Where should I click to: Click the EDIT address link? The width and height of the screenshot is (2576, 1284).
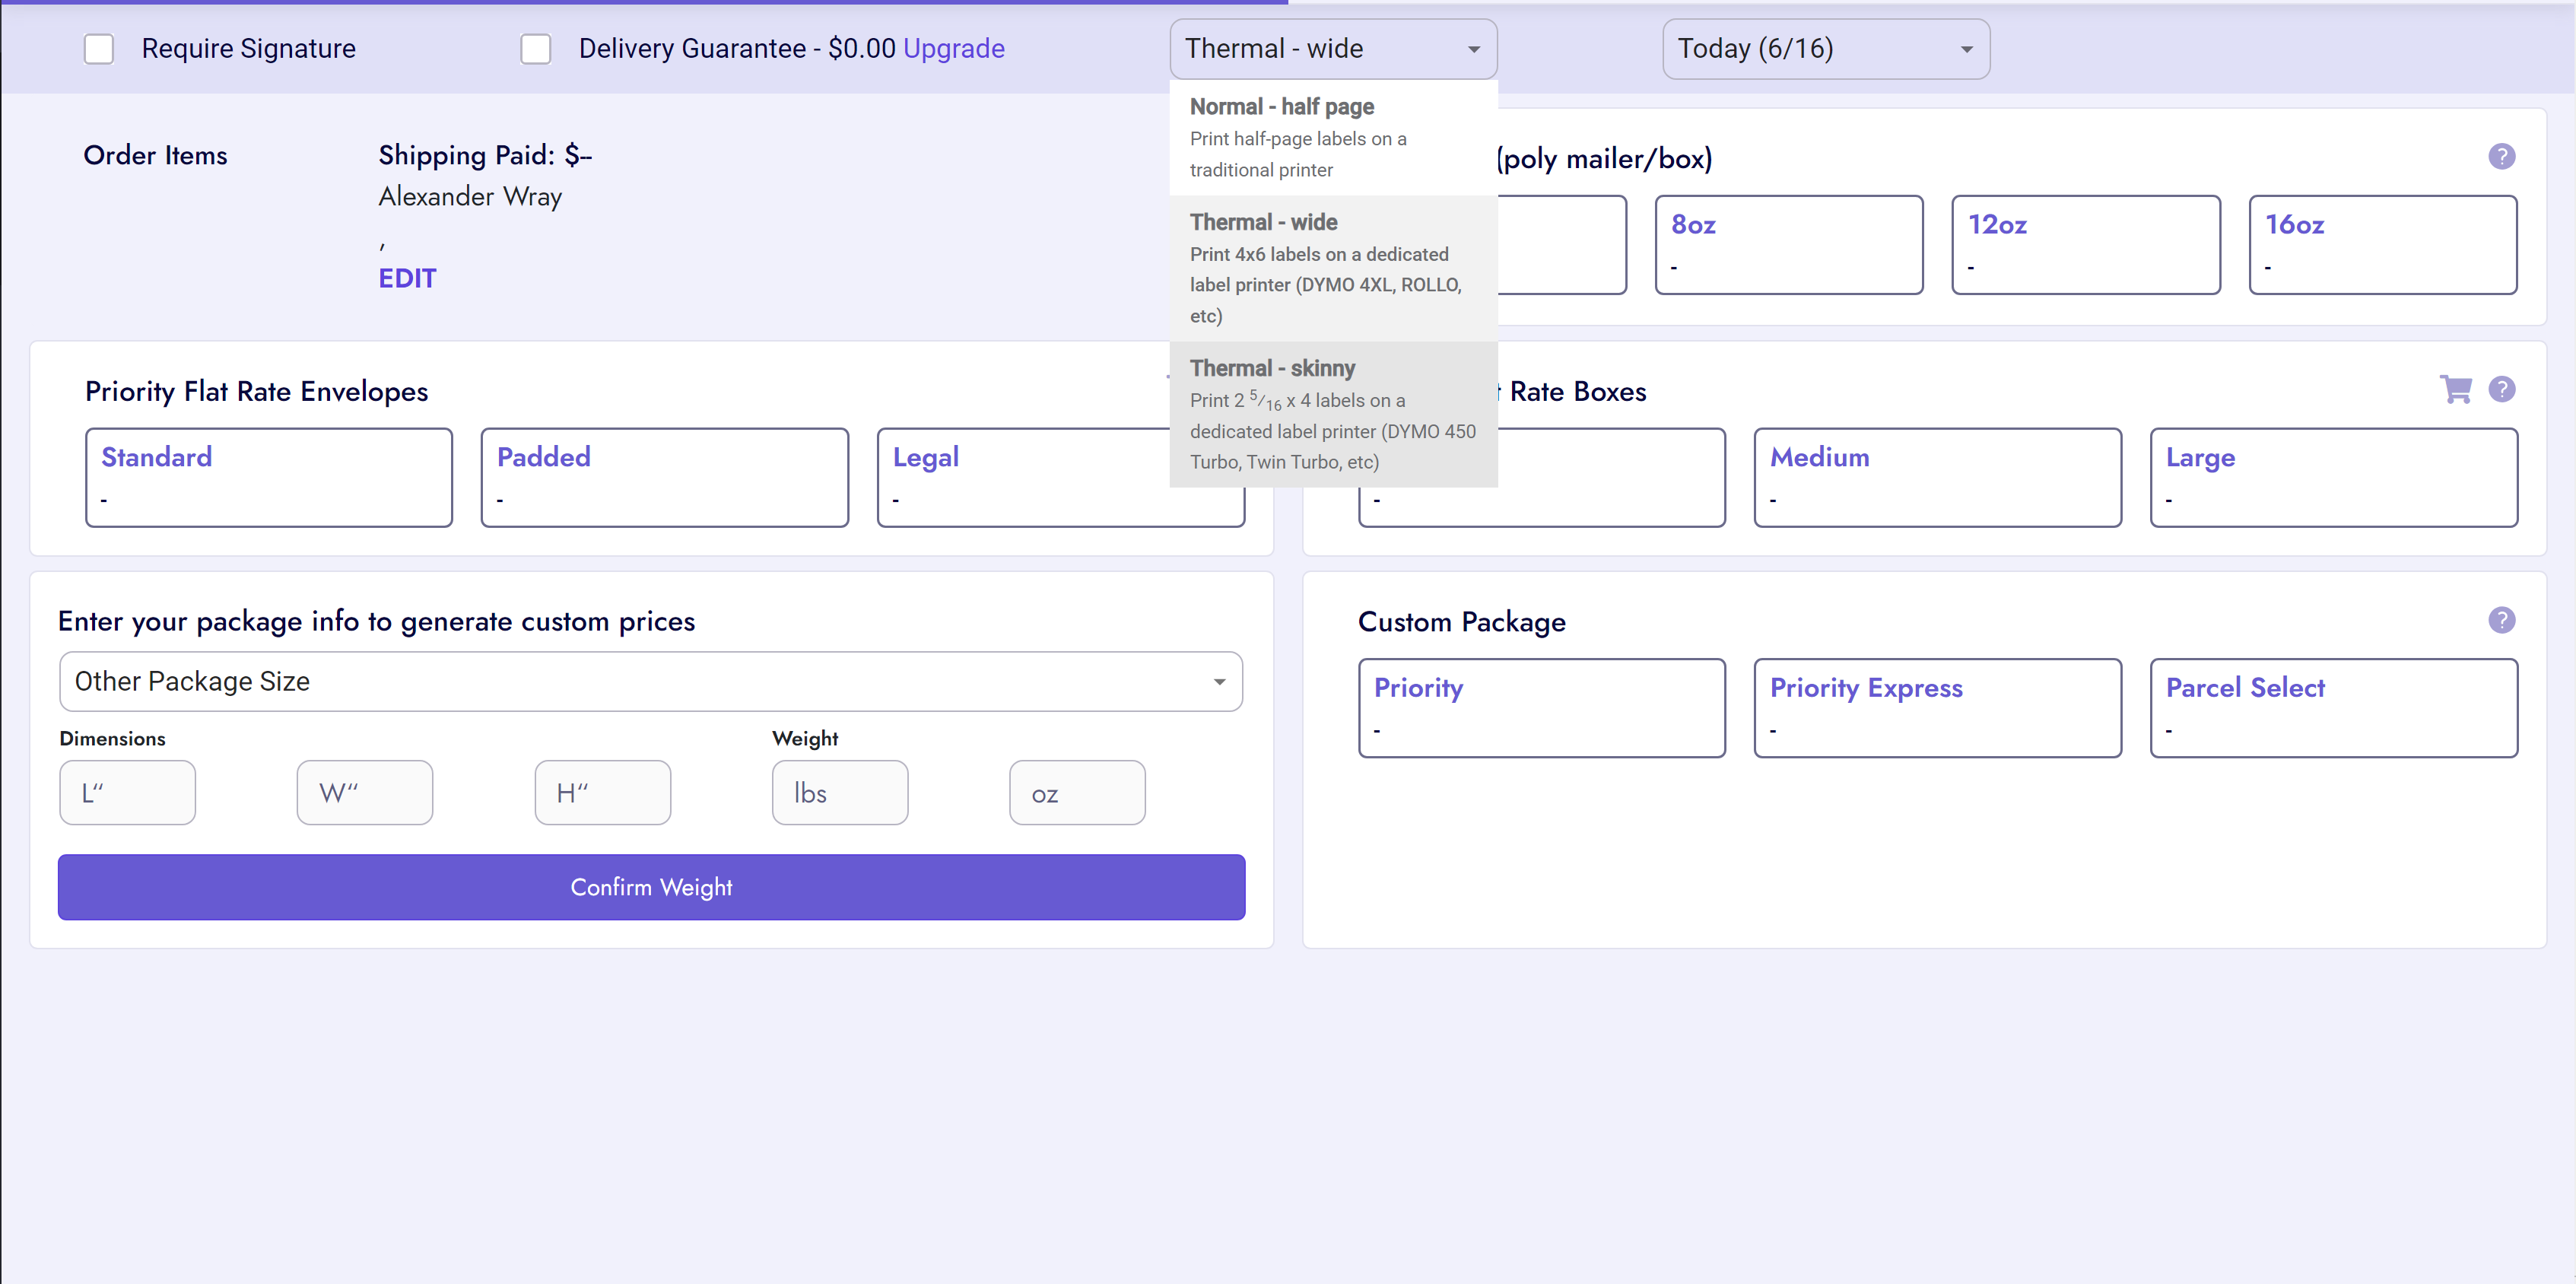coord(407,278)
